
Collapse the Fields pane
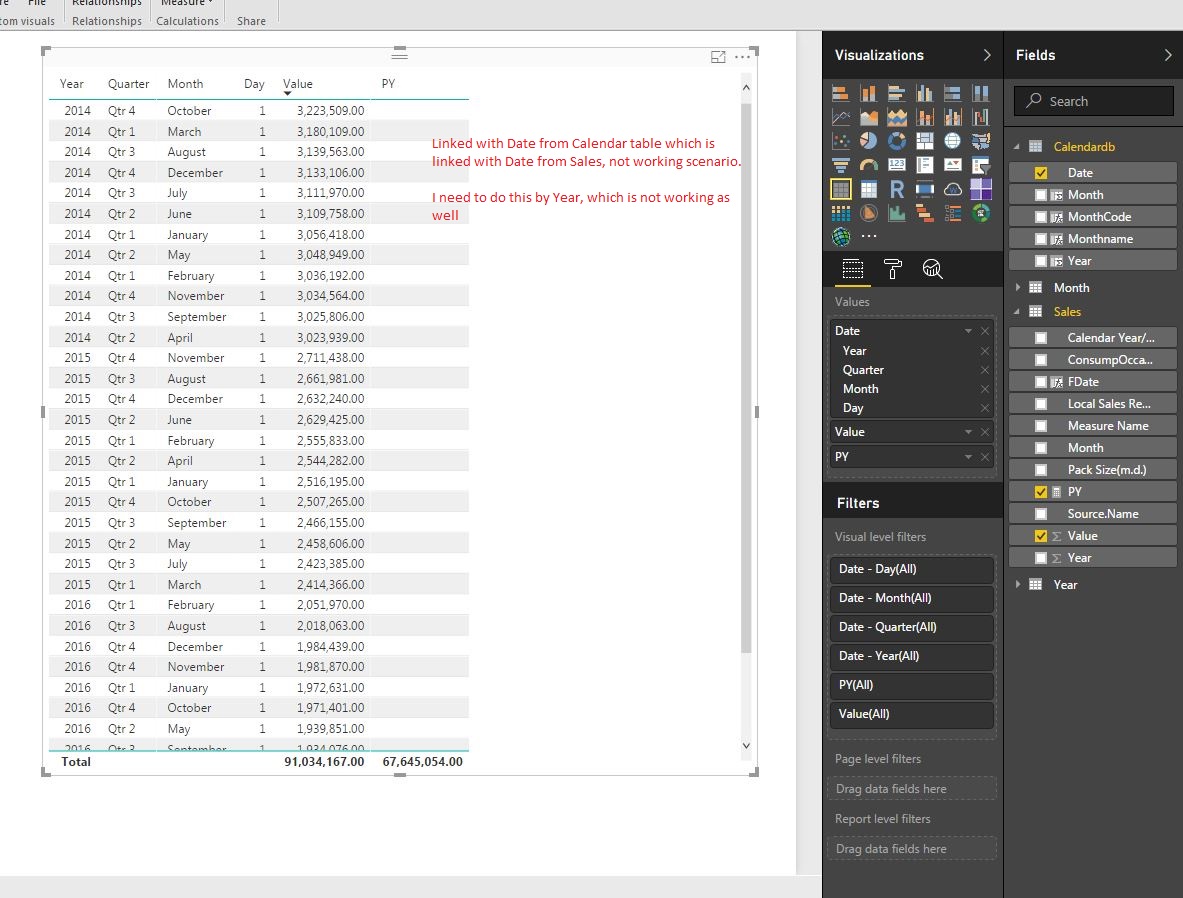click(1167, 55)
